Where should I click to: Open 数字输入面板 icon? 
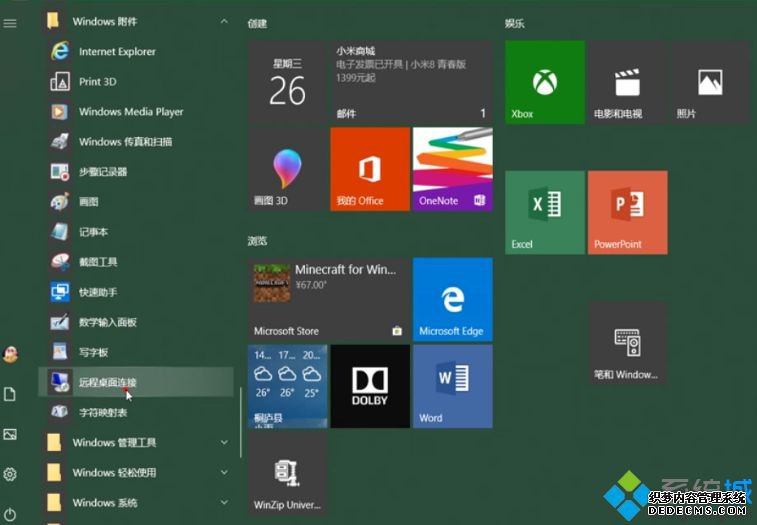(60, 322)
